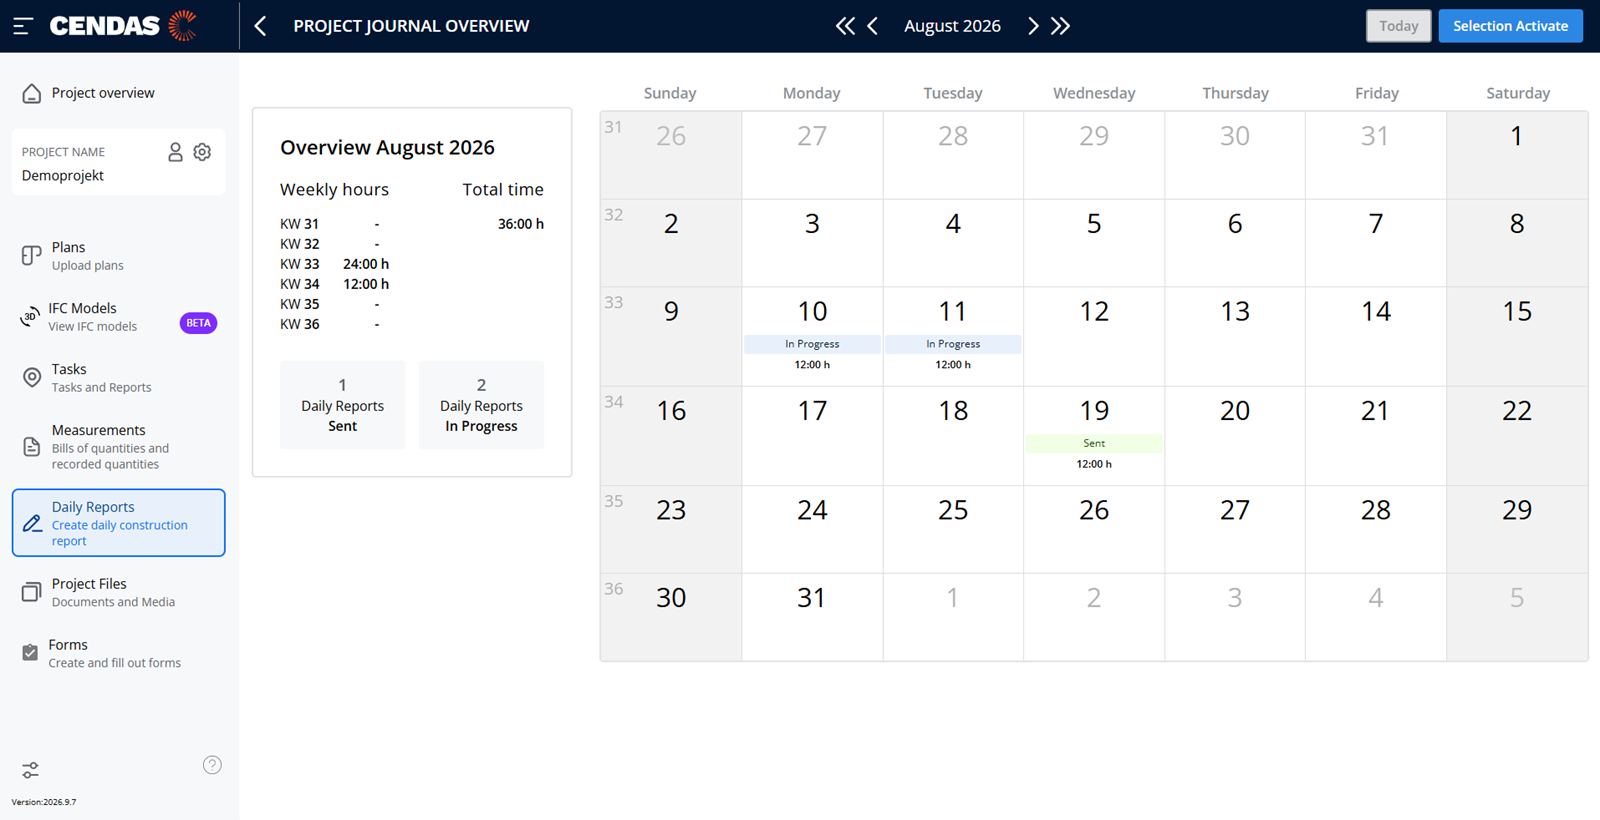Jump back one year with double-left chevrons

[x=845, y=26]
